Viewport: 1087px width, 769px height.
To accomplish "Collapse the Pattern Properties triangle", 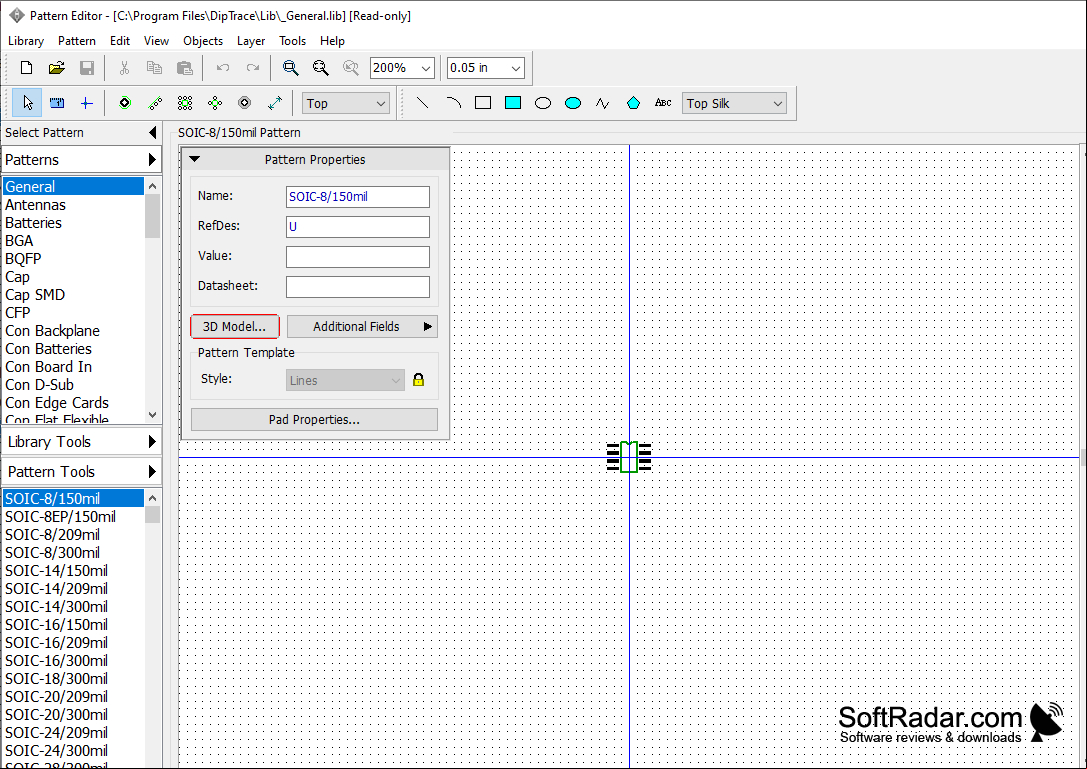I will [x=195, y=159].
